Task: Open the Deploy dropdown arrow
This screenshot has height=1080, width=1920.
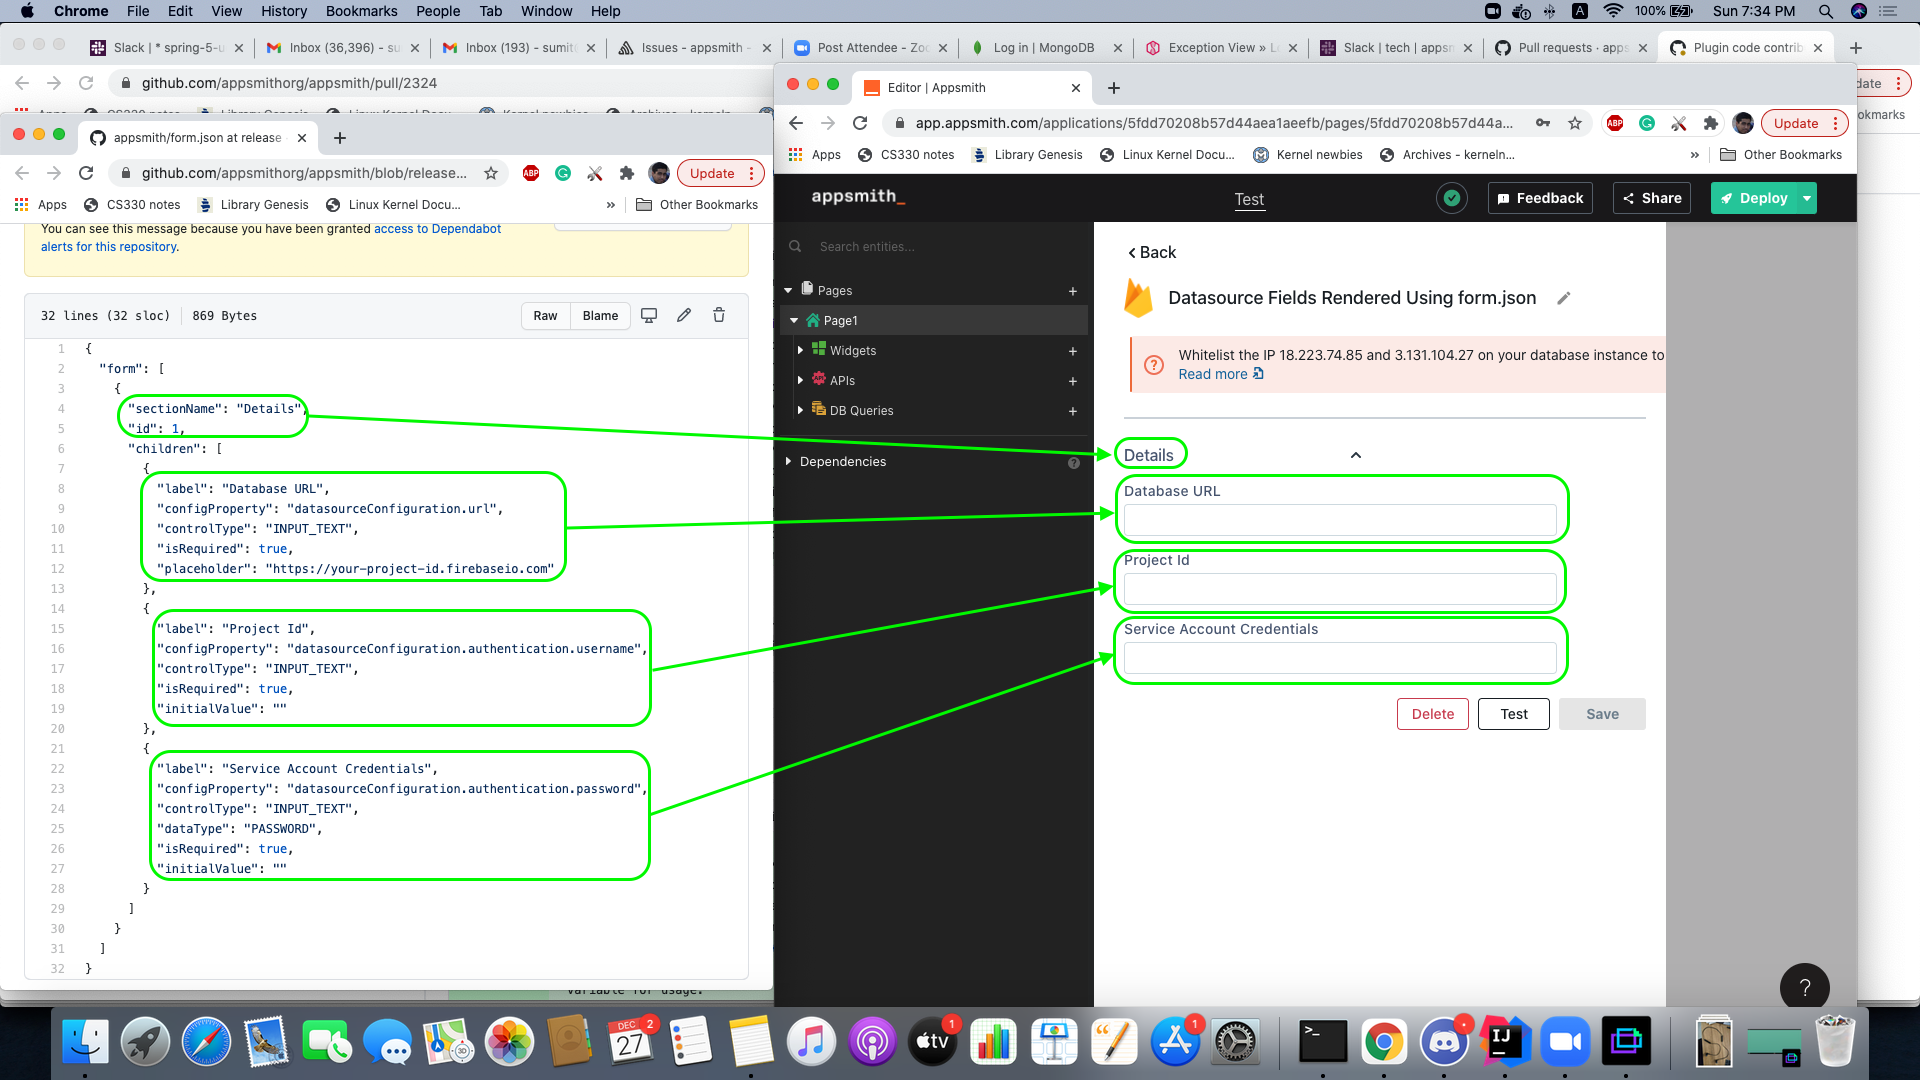Action: (x=1807, y=198)
